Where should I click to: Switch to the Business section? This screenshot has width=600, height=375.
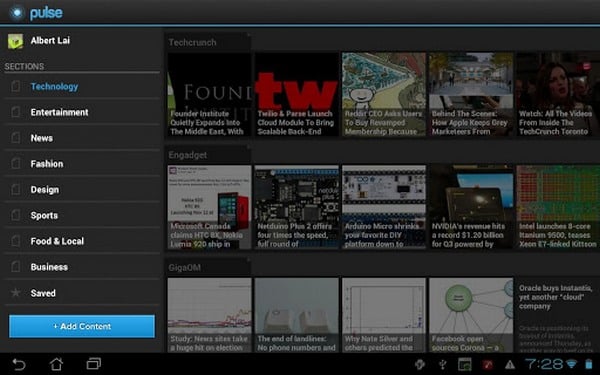coord(82,267)
